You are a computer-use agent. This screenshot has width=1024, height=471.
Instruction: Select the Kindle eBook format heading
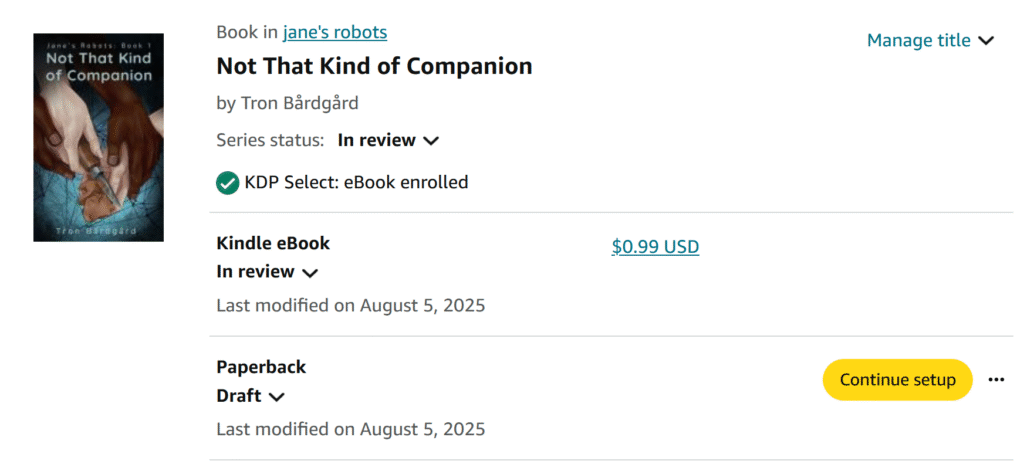[x=273, y=243]
